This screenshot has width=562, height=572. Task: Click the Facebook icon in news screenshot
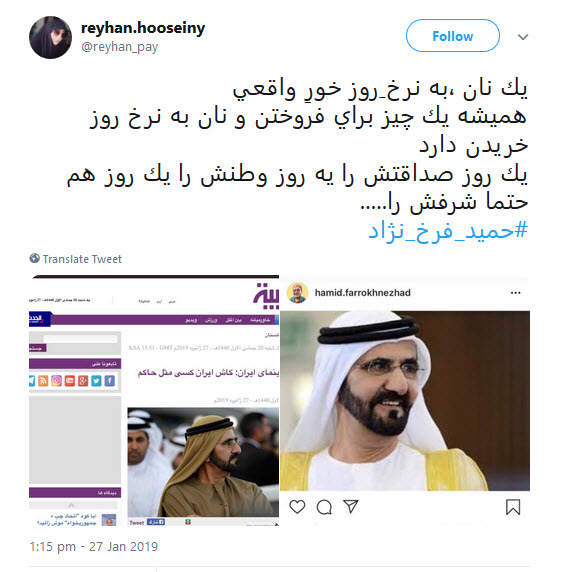click(109, 381)
